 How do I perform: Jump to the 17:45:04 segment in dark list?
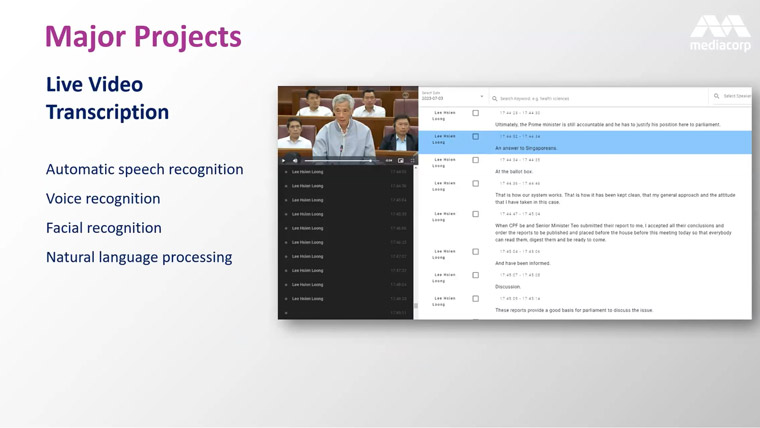coord(346,200)
